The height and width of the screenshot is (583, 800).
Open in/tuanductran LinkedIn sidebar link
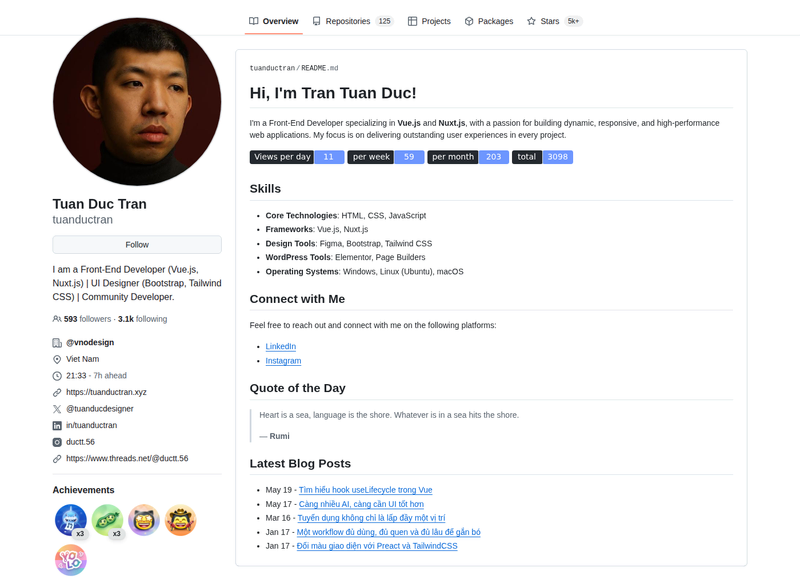point(91,425)
